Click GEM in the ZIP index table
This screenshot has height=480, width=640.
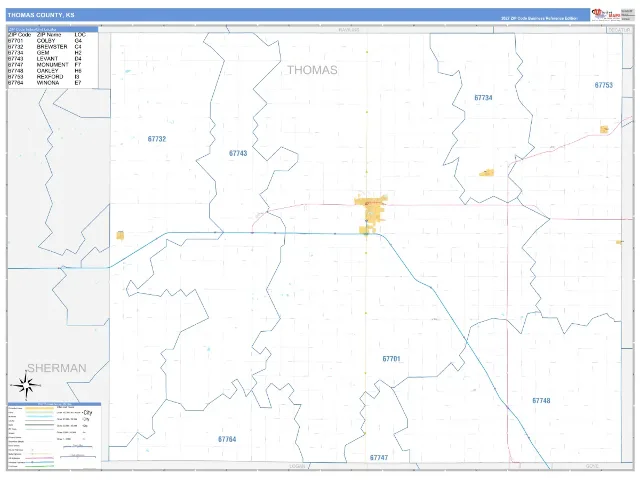43,53
